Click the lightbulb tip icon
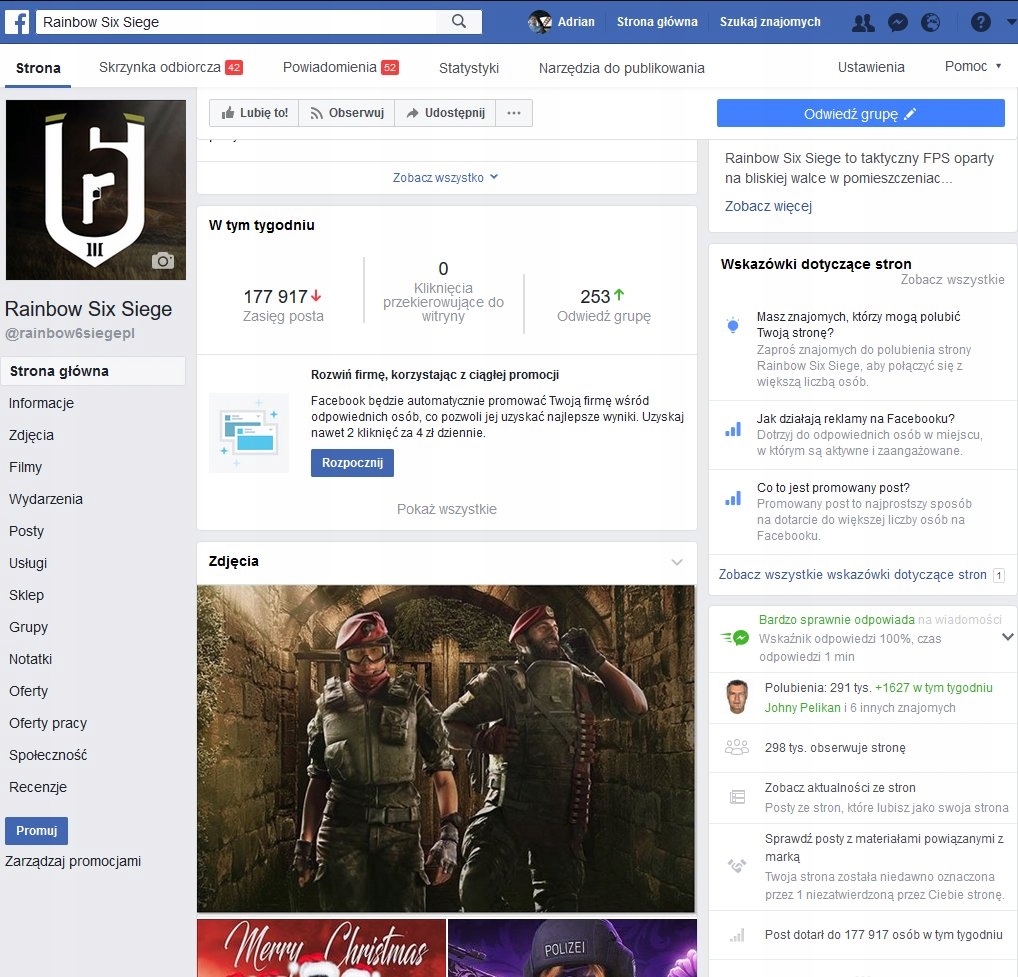1018x977 pixels. click(733, 325)
